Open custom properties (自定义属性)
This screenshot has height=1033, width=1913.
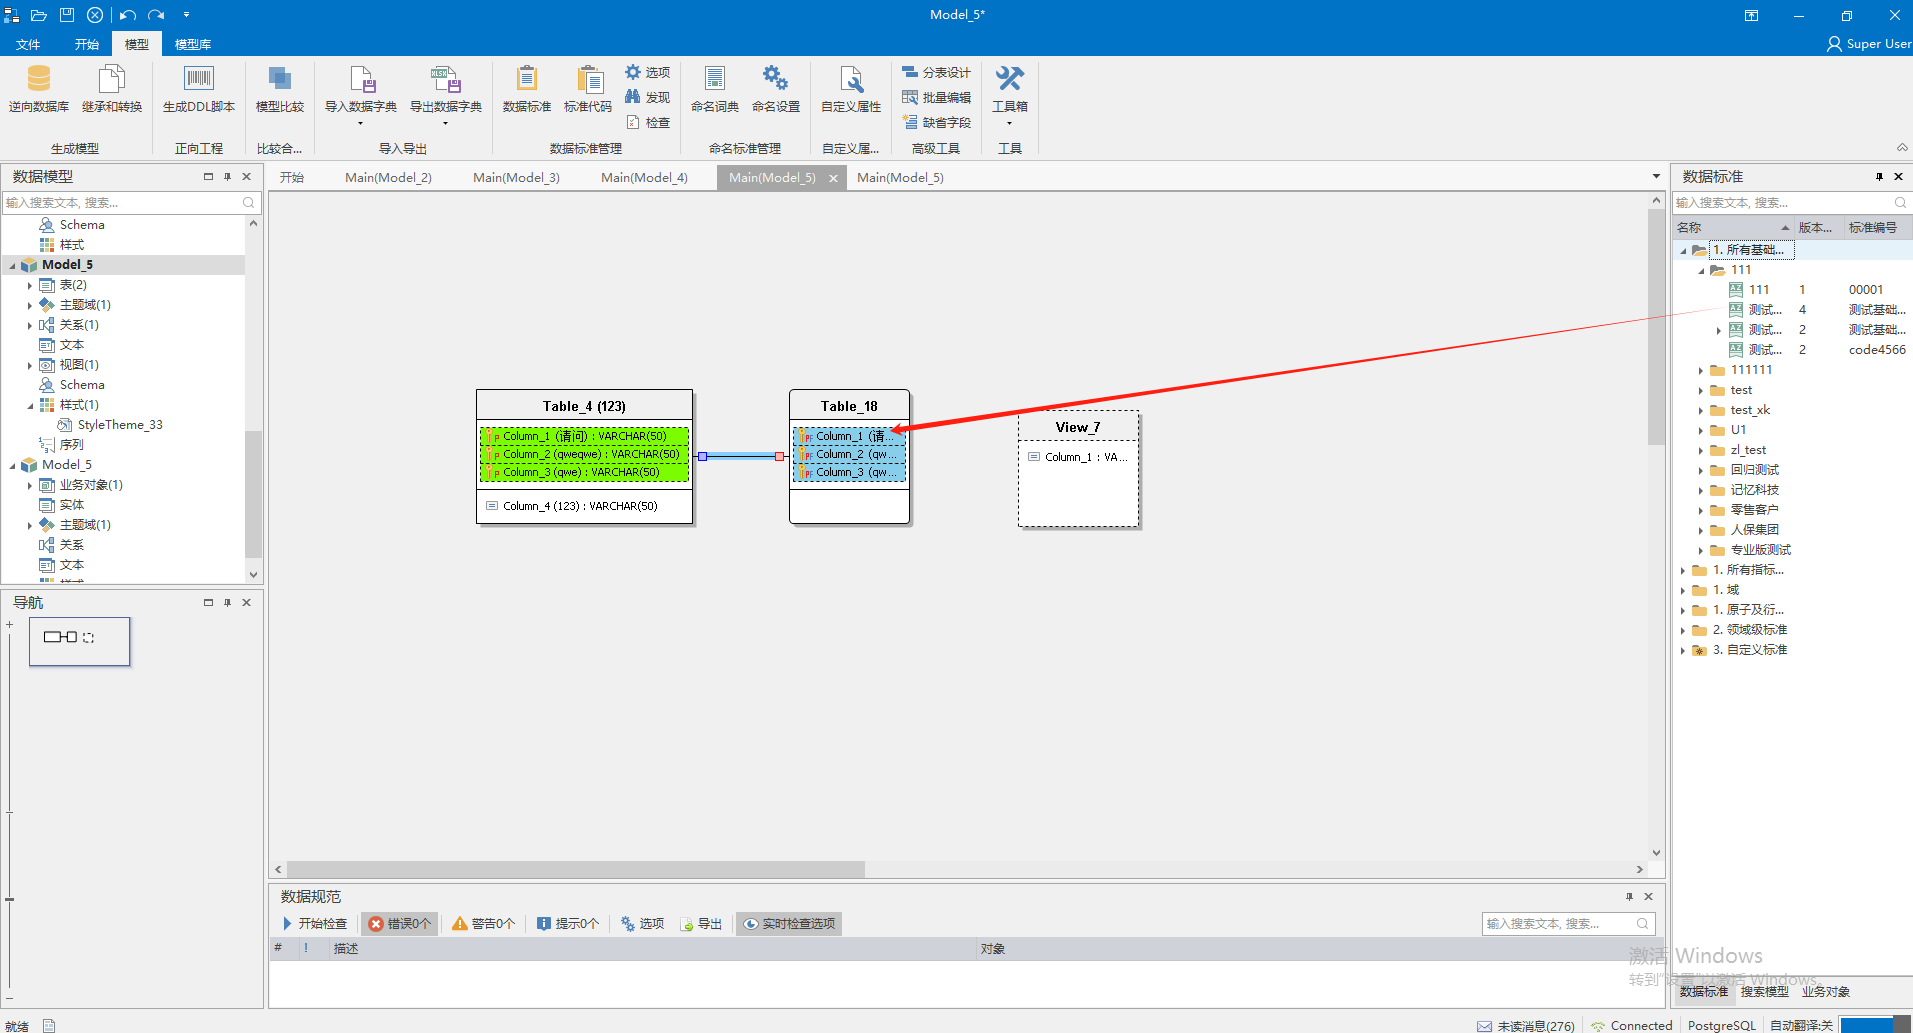click(x=851, y=89)
